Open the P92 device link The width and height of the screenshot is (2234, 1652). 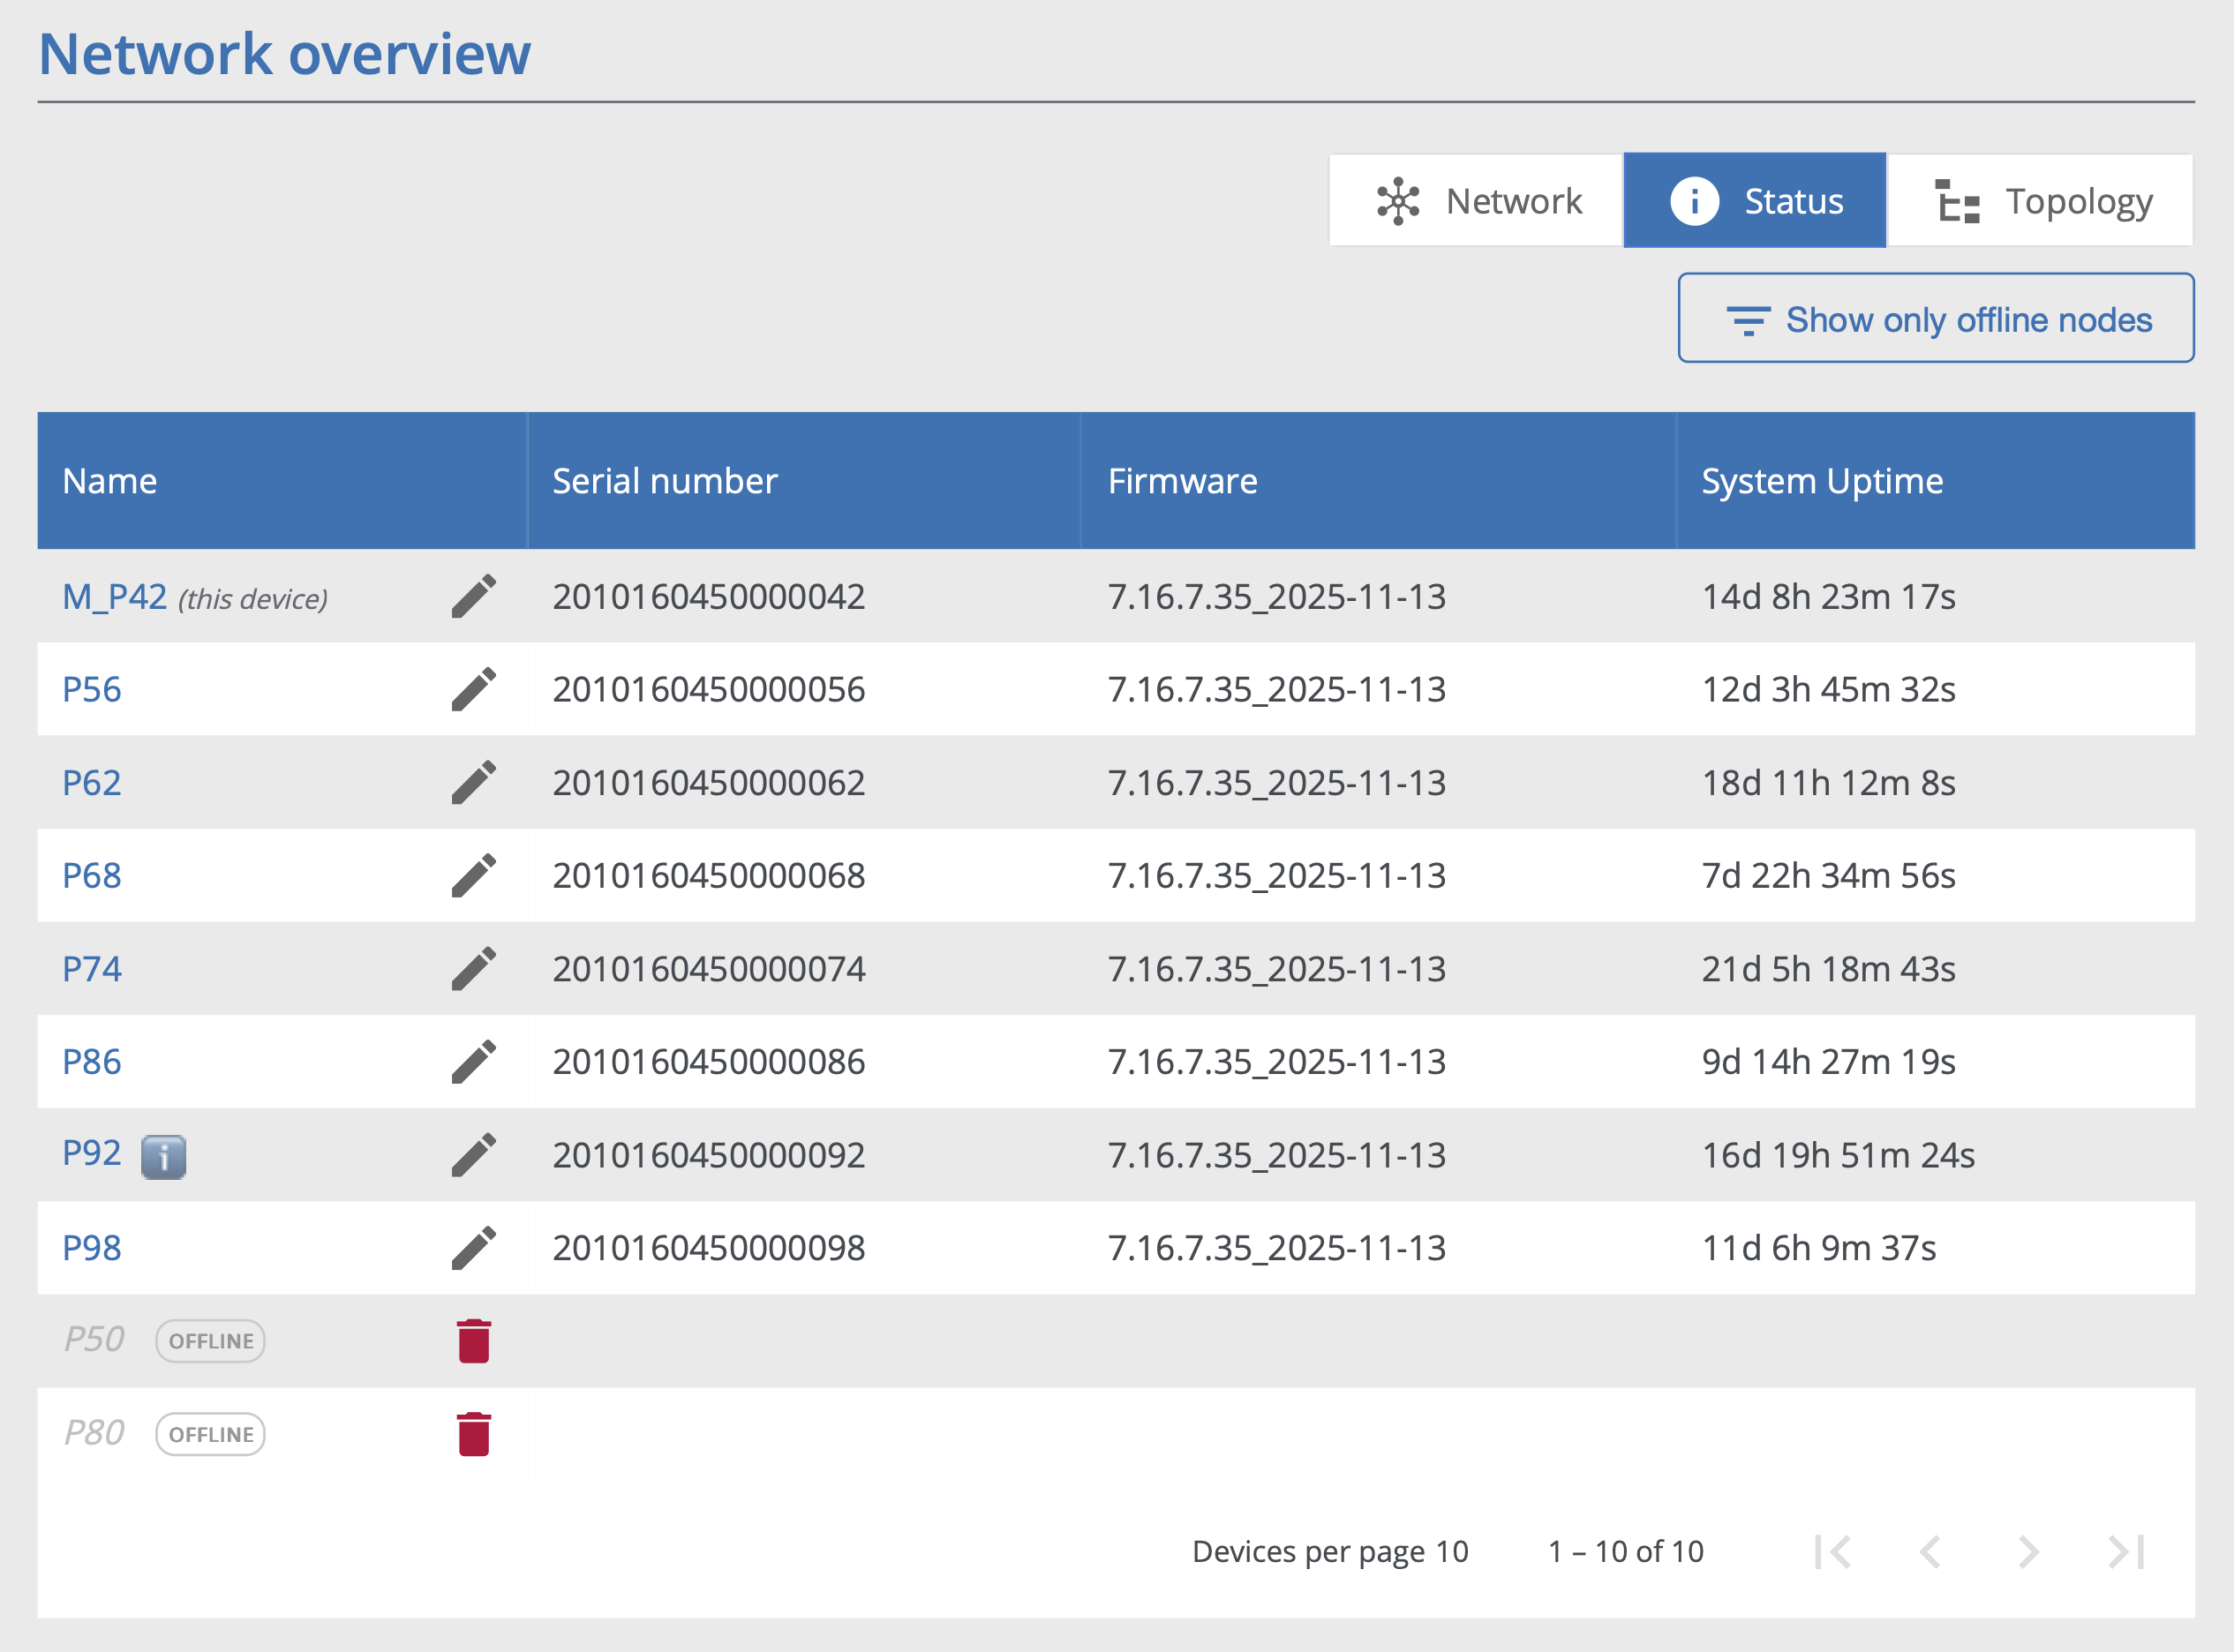[x=92, y=1152]
